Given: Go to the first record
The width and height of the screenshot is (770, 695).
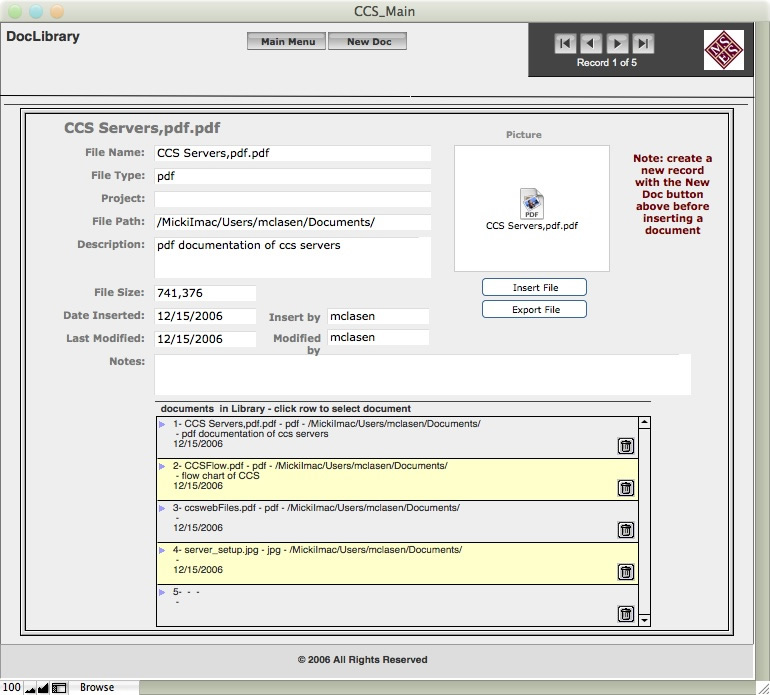Looking at the screenshot, I should click(565, 44).
